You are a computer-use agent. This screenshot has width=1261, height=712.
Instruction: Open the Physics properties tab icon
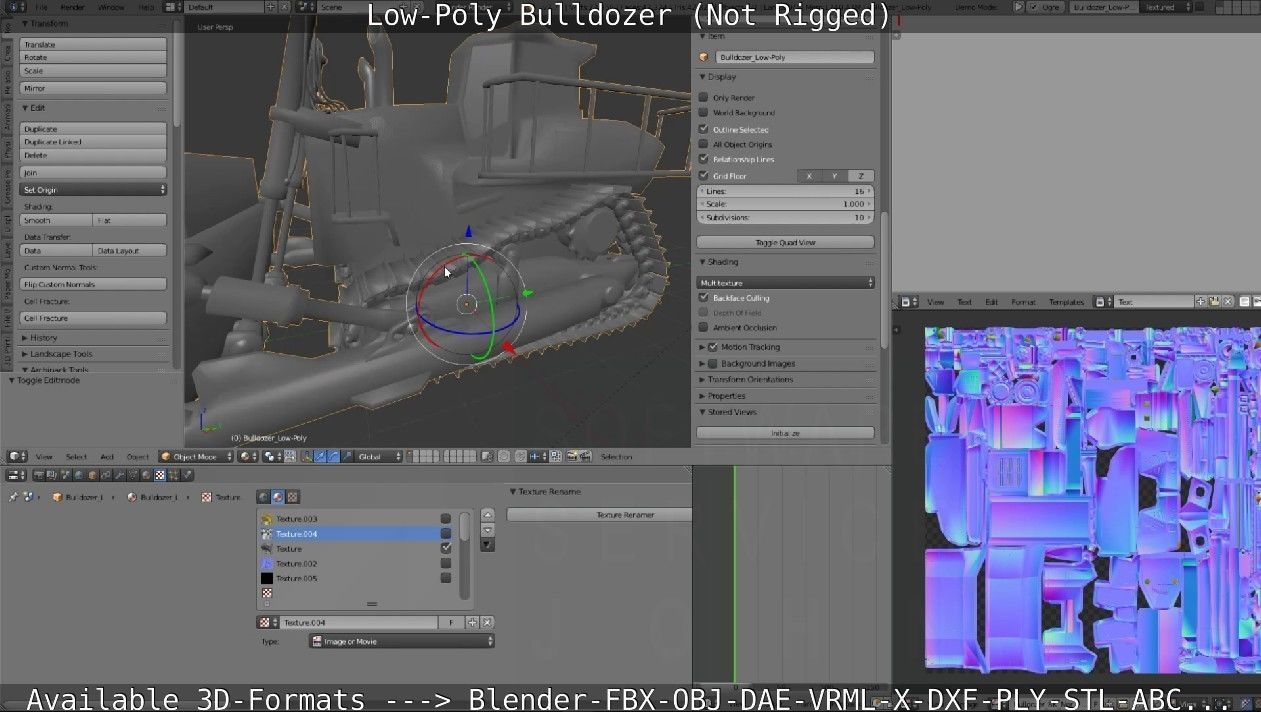point(187,475)
